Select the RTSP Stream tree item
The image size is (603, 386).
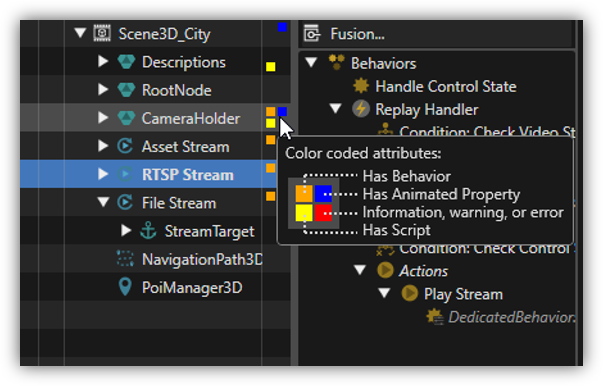coord(188,175)
